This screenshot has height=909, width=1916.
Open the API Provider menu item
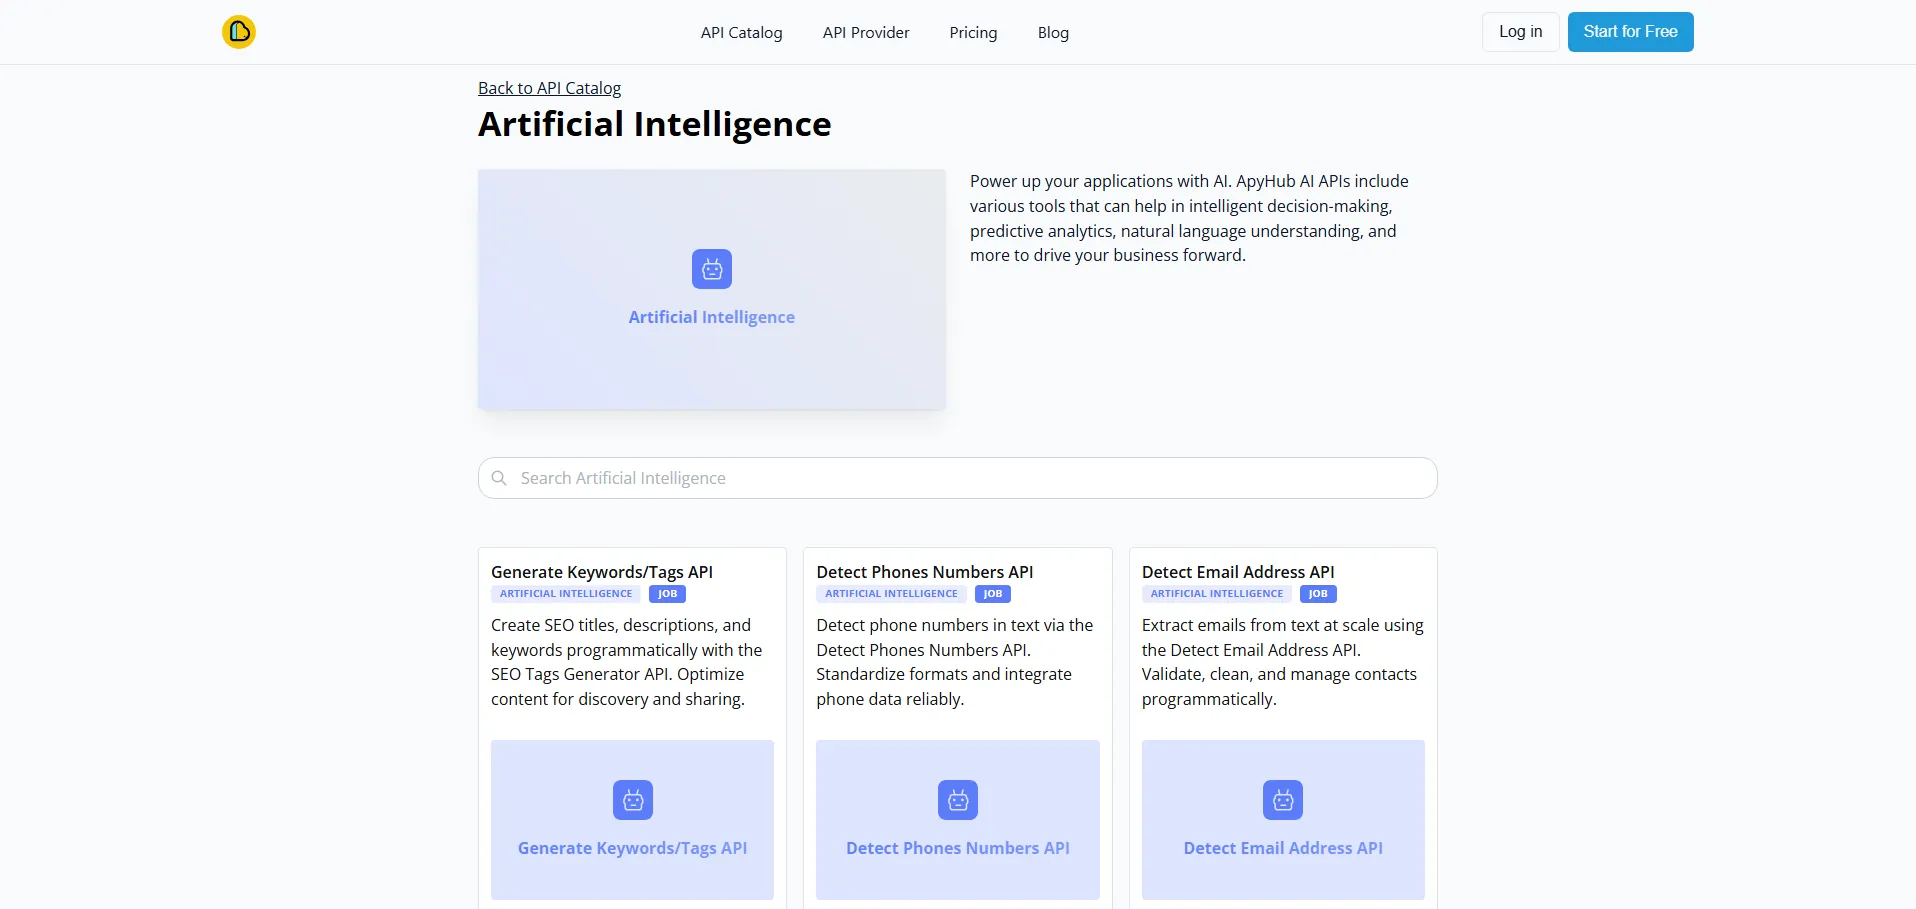[866, 33]
